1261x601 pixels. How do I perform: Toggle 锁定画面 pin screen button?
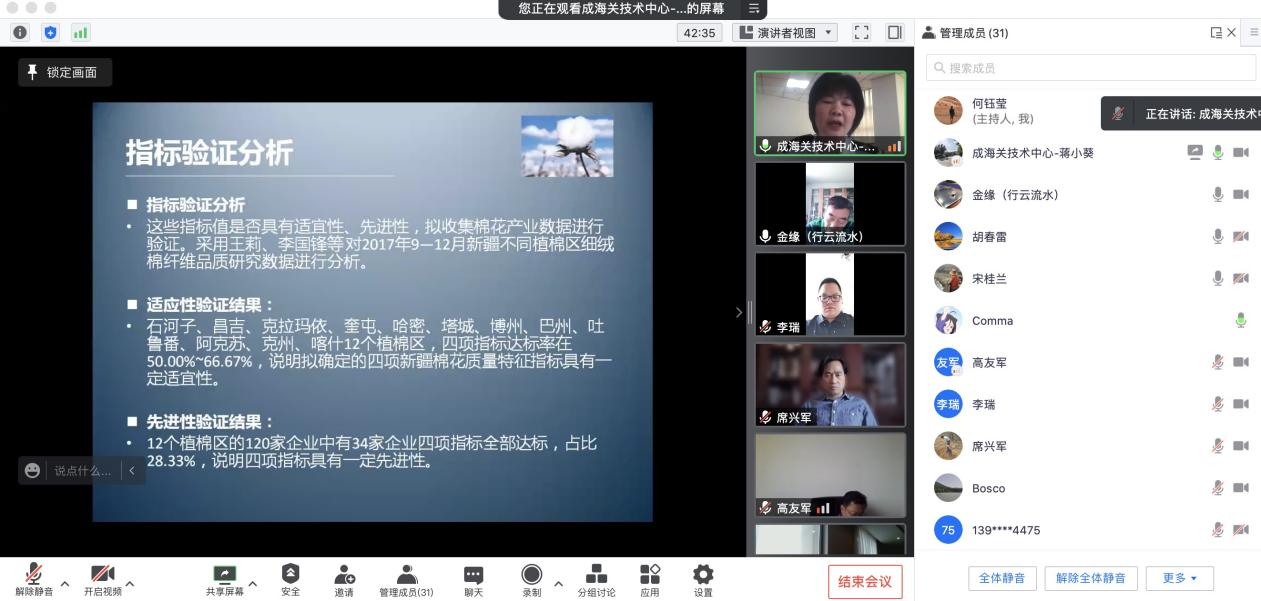coord(65,72)
